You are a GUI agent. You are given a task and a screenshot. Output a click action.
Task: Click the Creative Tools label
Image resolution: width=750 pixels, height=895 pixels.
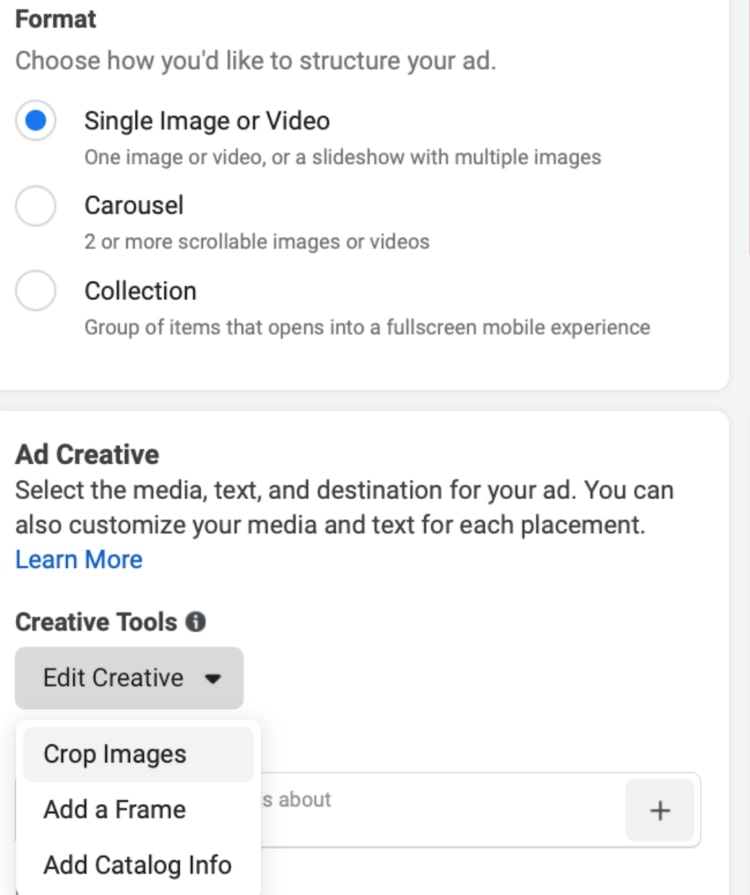96,622
